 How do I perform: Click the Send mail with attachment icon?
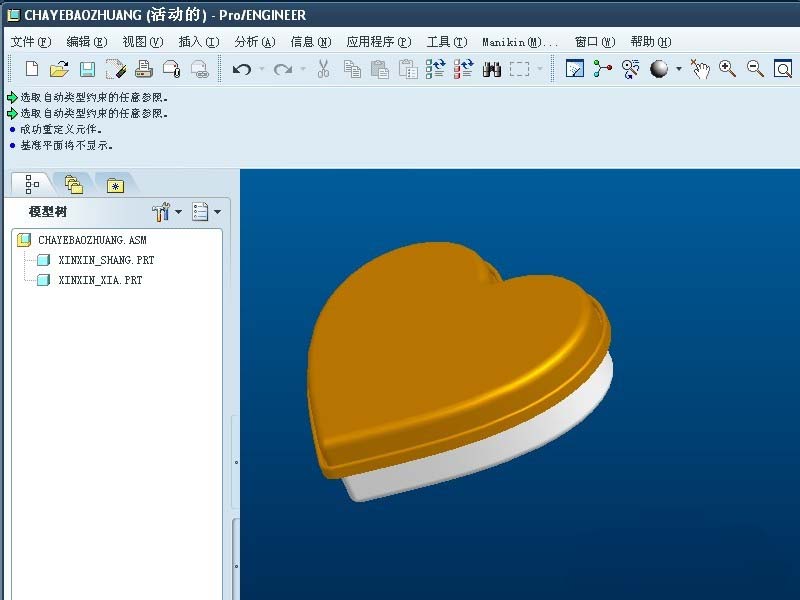tap(171, 69)
